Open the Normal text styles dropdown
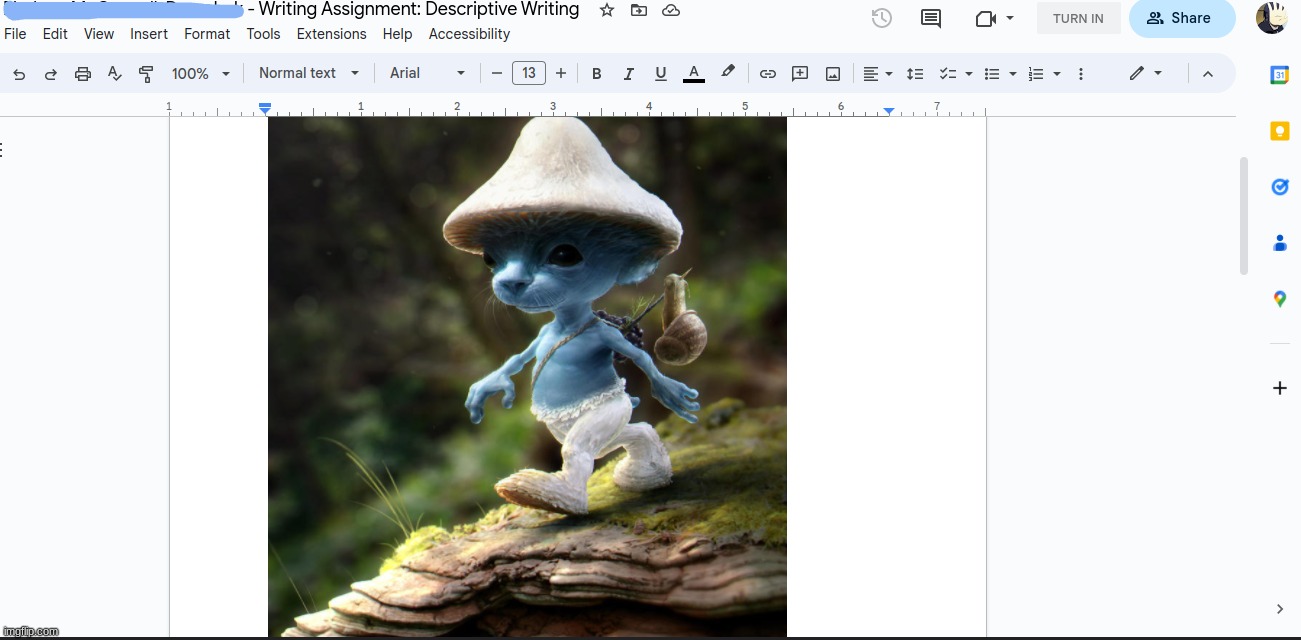1301x640 pixels. [309, 73]
